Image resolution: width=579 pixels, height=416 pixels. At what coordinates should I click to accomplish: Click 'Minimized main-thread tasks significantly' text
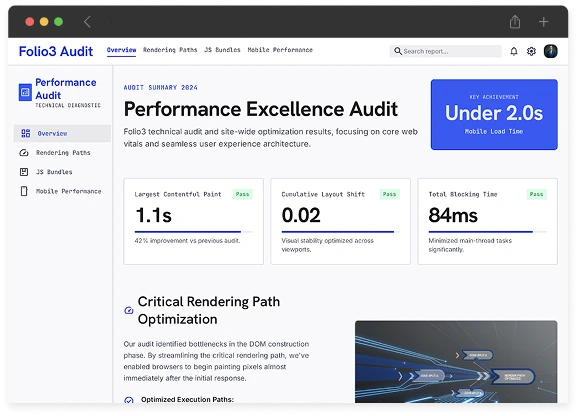pos(470,245)
